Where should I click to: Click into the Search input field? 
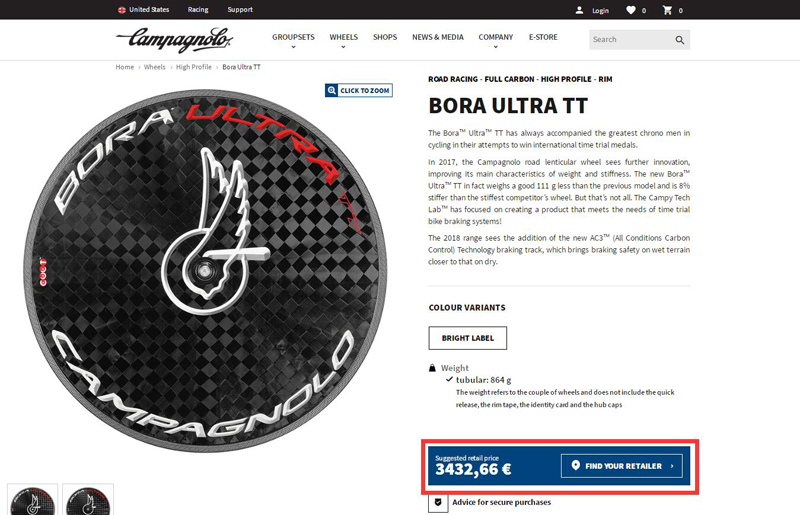click(x=632, y=40)
